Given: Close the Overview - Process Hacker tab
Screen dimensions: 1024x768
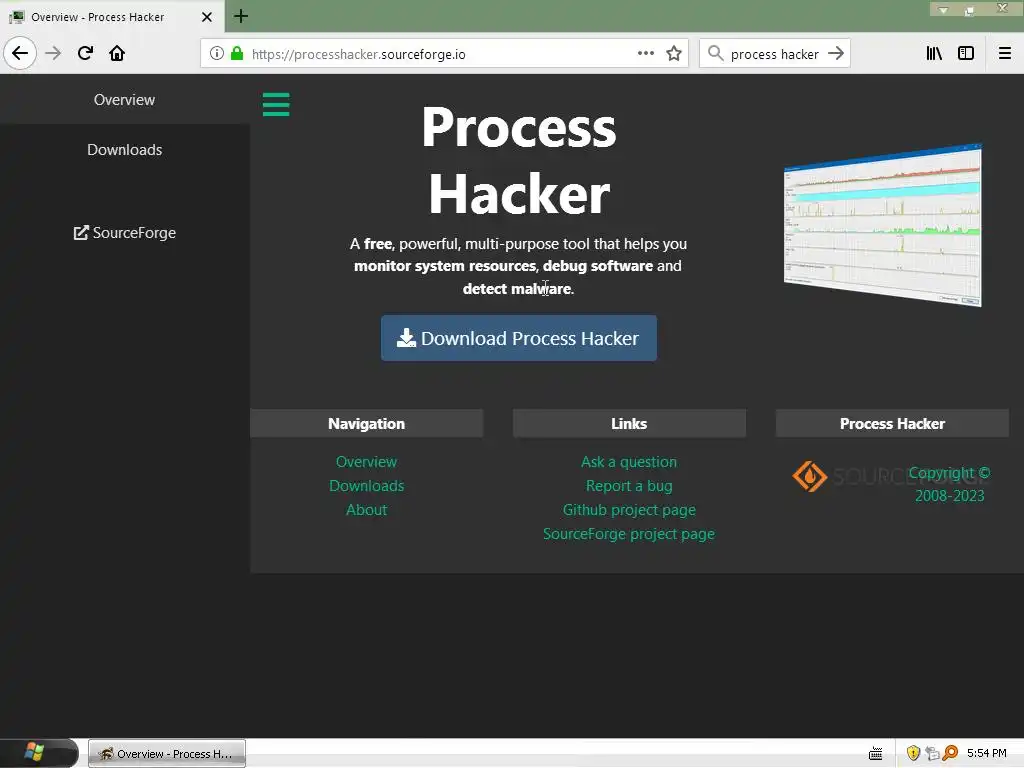Looking at the screenshot, I should (x=207, y=17).
